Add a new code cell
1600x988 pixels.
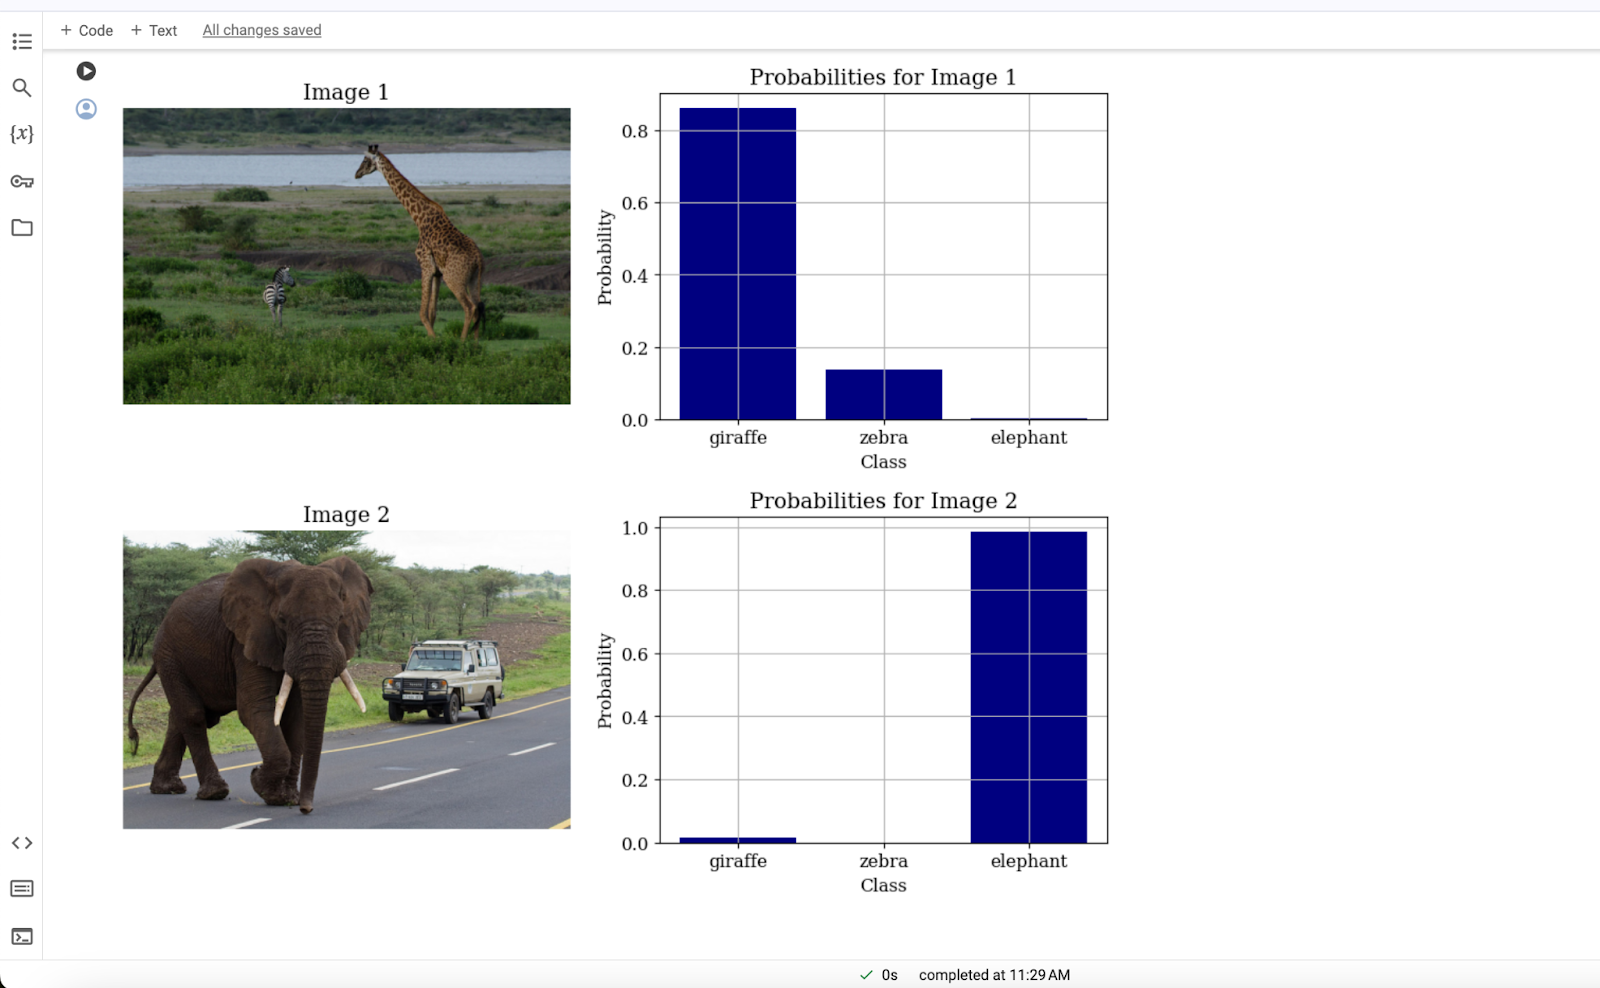(87, 31)
